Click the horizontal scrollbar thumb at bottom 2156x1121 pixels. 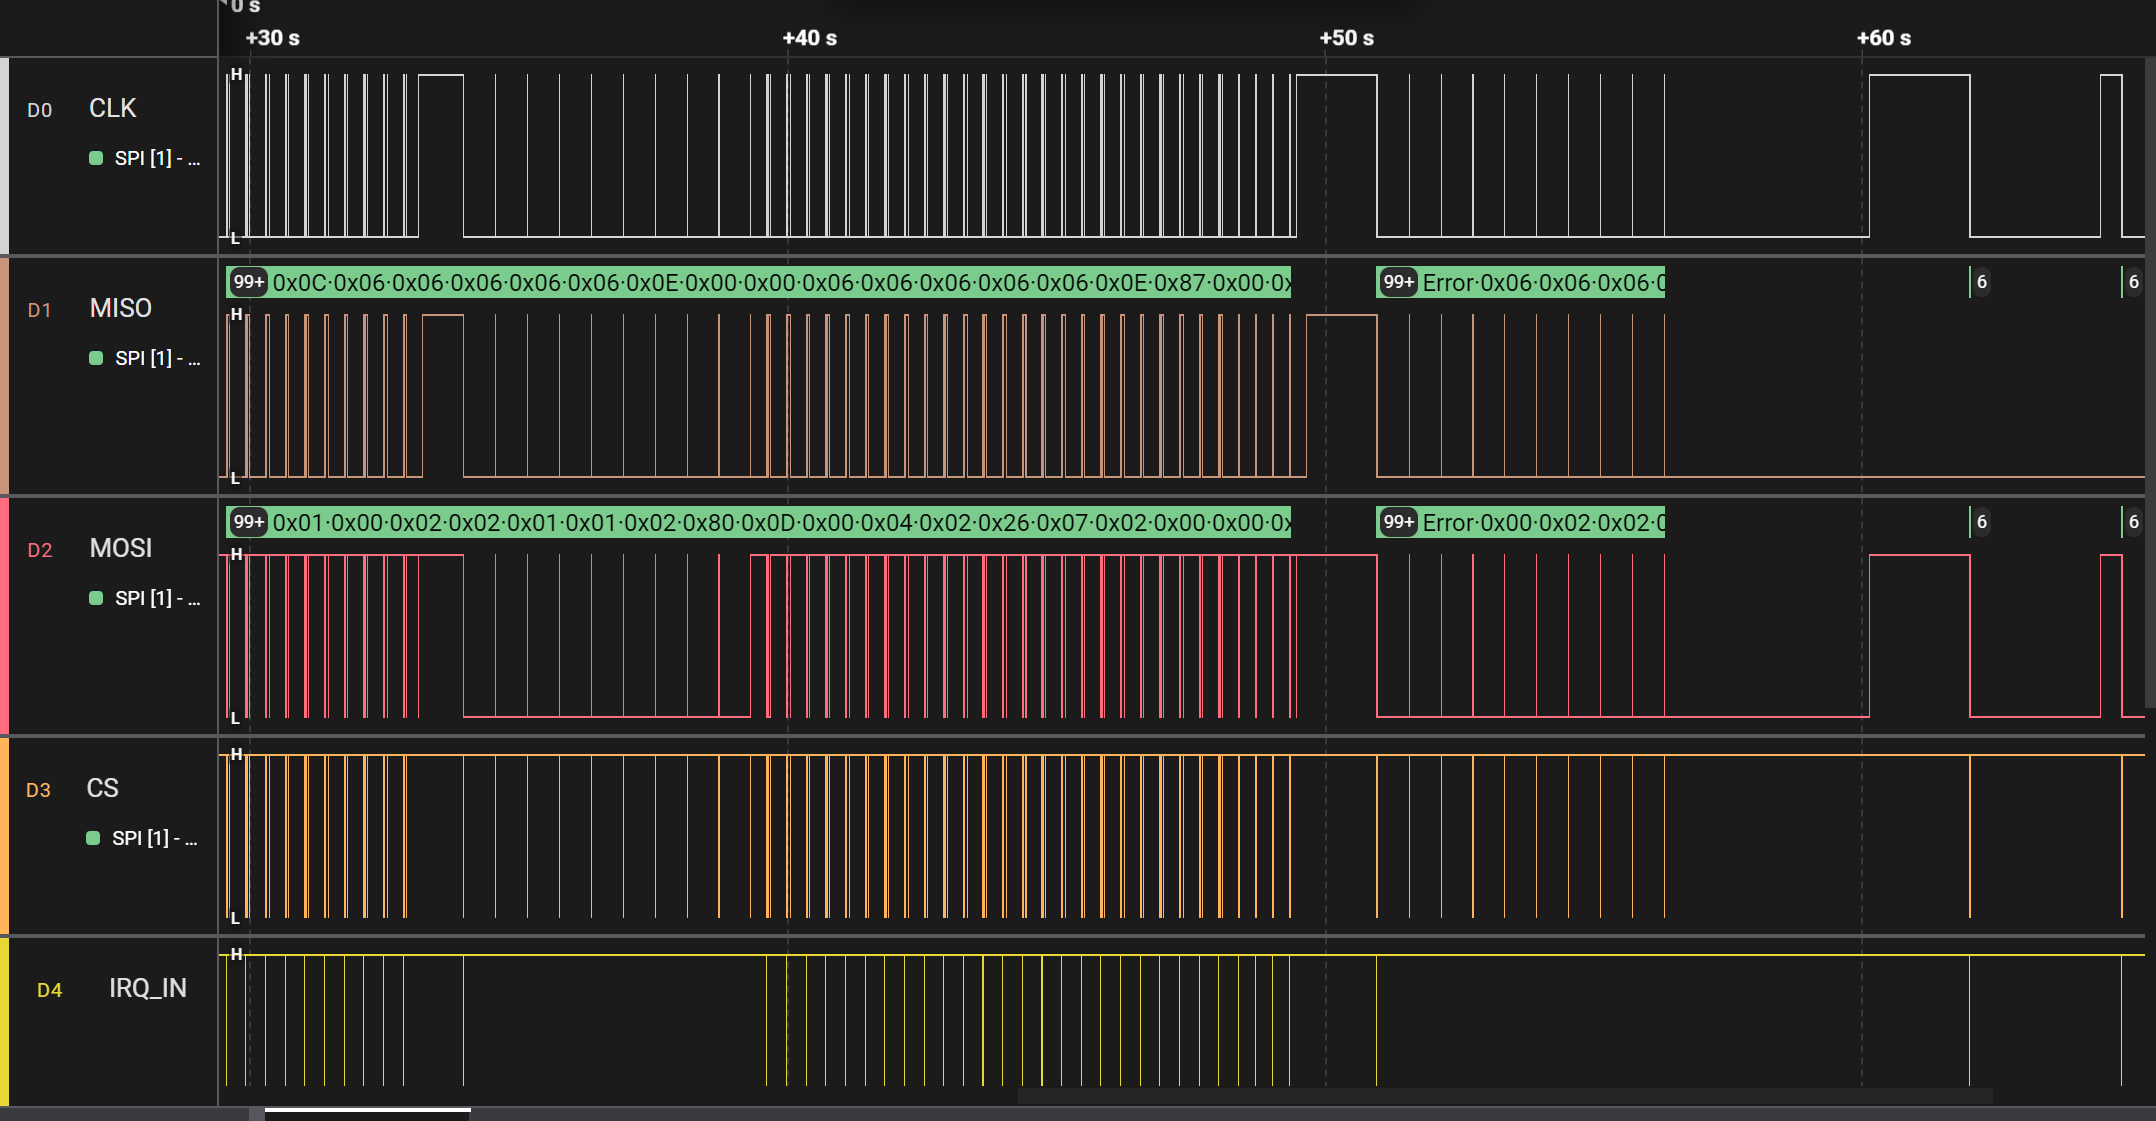pyautogui.click(x=367, y=1111)
